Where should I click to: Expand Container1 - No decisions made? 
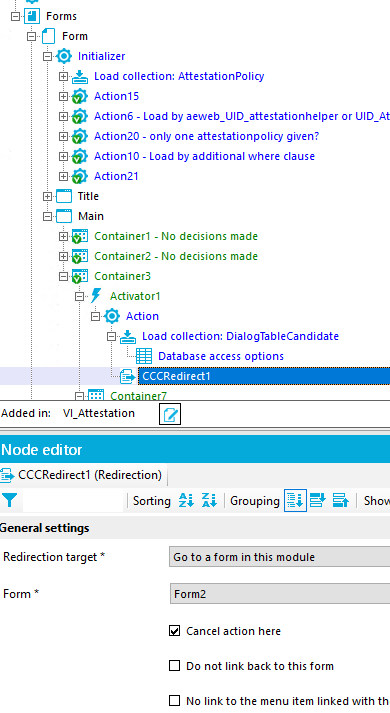pyautogui.click(x=63, y=236)
